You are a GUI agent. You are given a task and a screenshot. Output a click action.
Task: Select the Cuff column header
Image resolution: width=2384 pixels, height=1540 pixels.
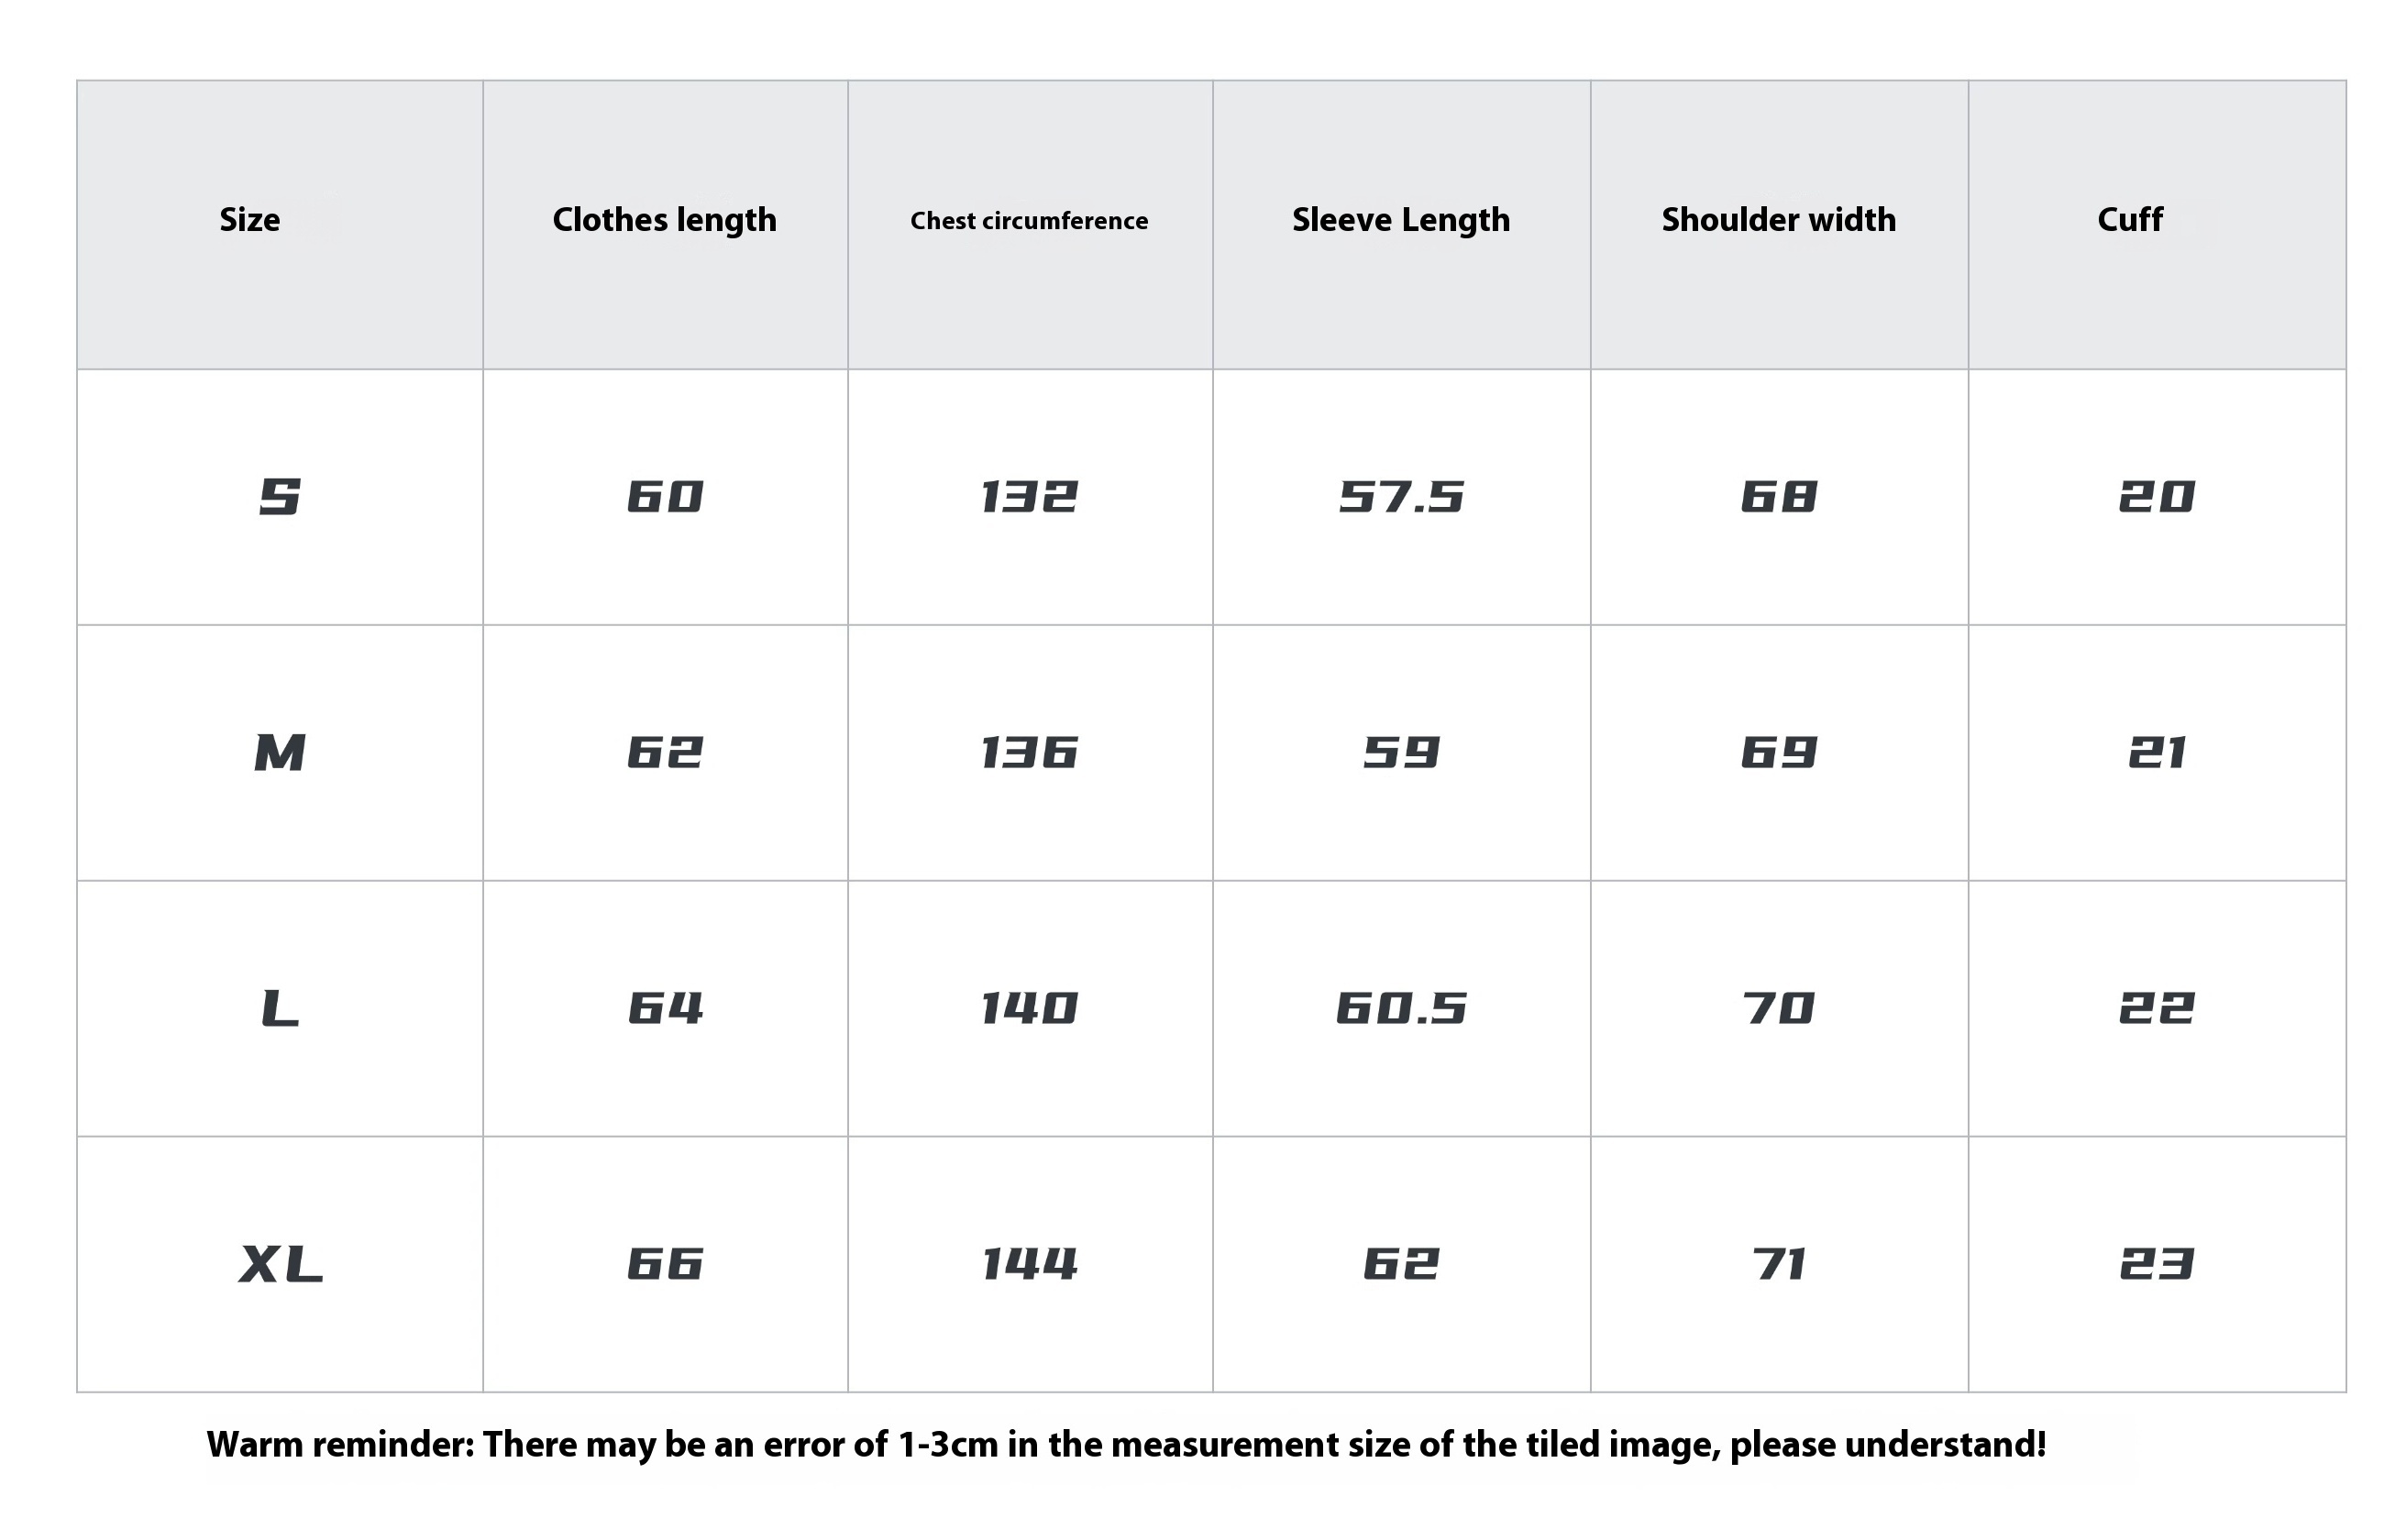click(x=2129, y=220)
